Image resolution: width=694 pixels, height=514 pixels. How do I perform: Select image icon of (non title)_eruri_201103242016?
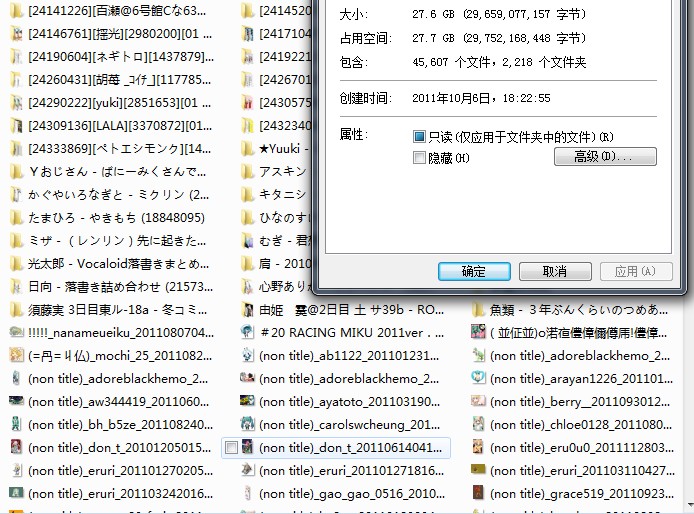16,492
